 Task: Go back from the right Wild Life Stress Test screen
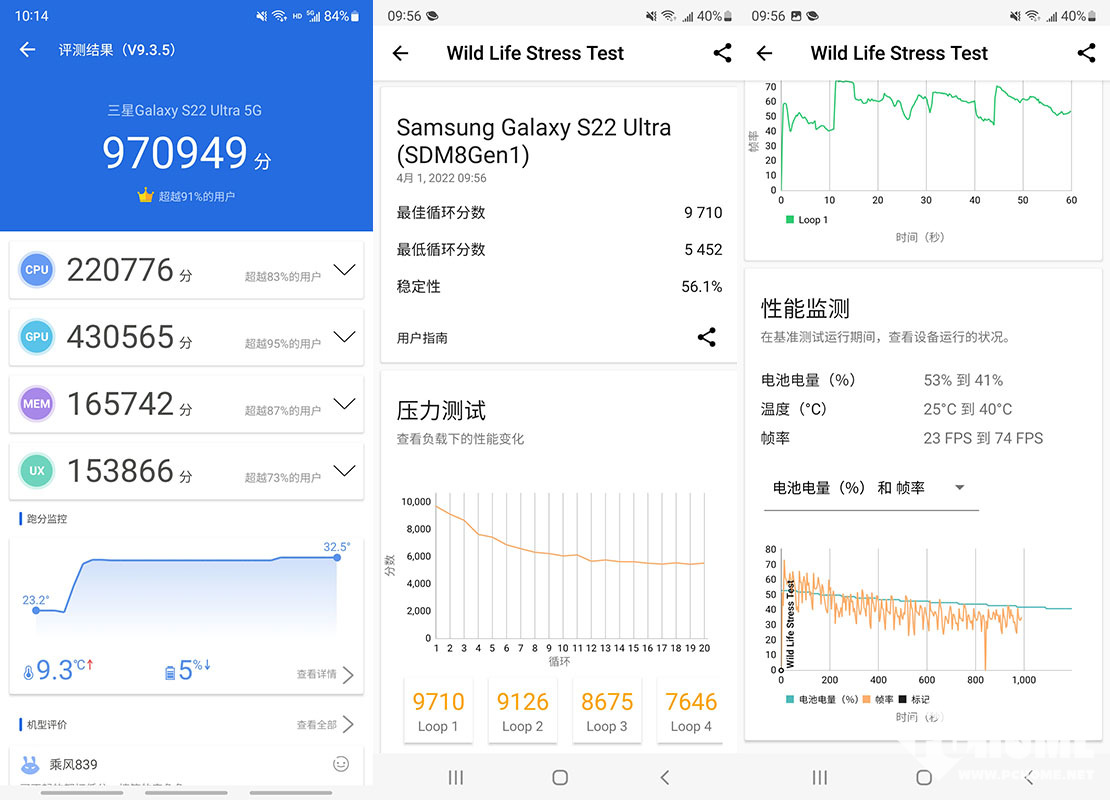[x=765, y=53]
